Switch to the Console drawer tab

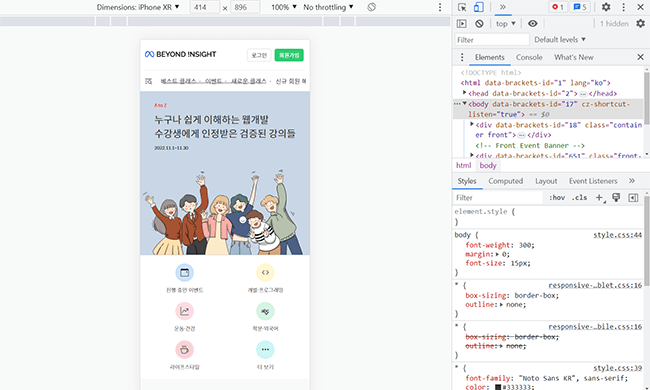point(529,57)
